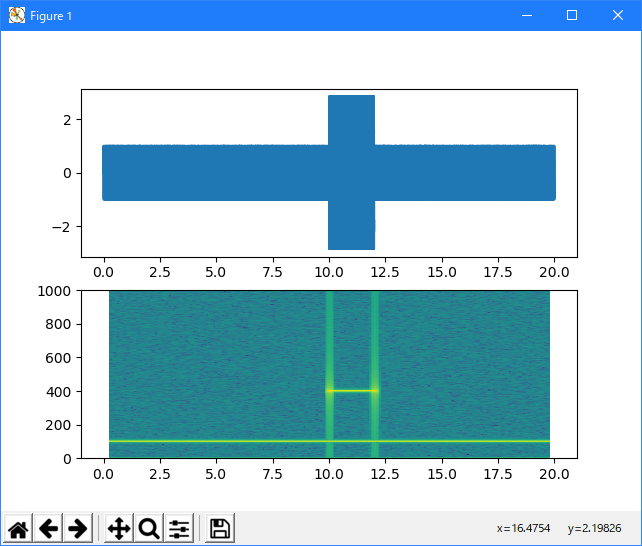Click '15.0' x-axis label under waveform plot
This screenshot has height=546, width=642.
(x=442, y=272)
